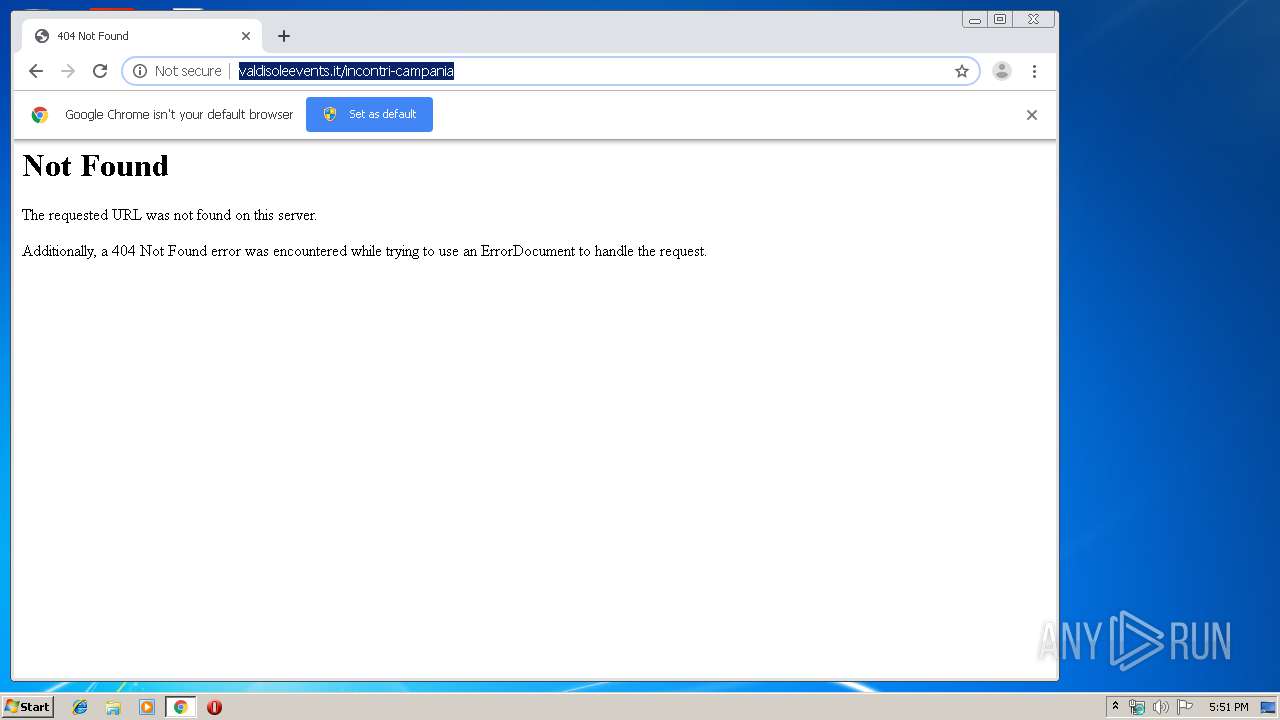
Task: Open the Windows Start menu
Action: (x=27, y=707)
